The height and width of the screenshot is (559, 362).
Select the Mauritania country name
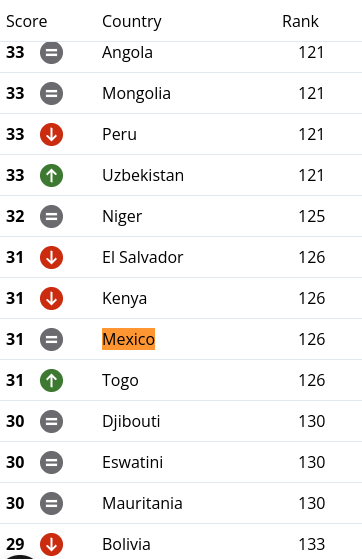coord(142,503)
